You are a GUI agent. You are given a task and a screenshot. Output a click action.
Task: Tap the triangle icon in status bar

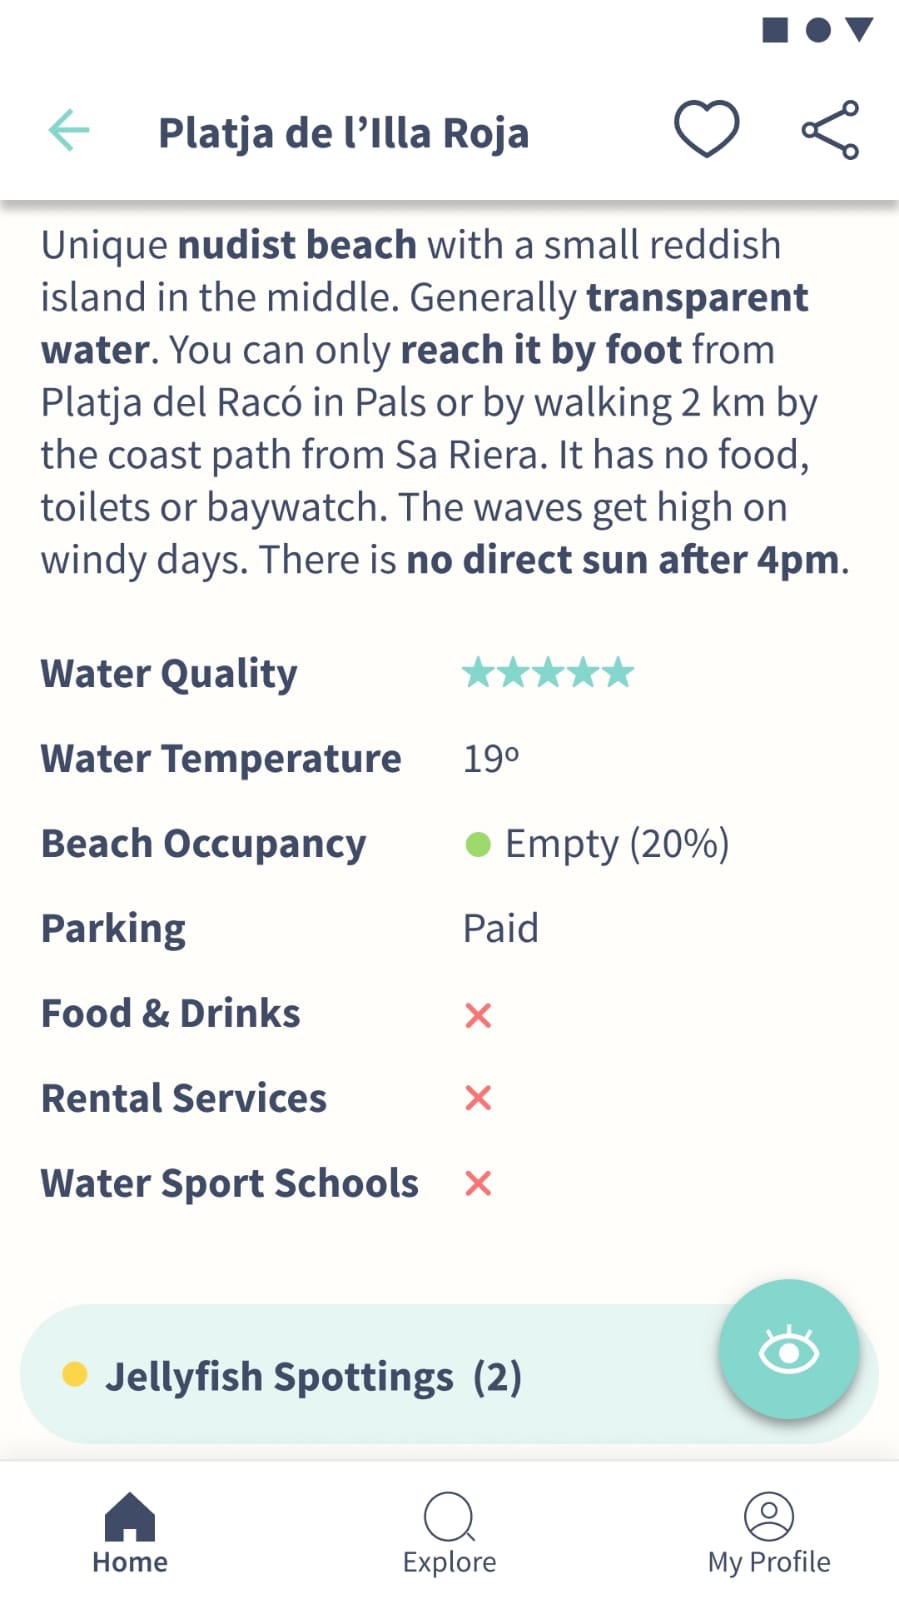pyautogui.click(x=860, y=30)
